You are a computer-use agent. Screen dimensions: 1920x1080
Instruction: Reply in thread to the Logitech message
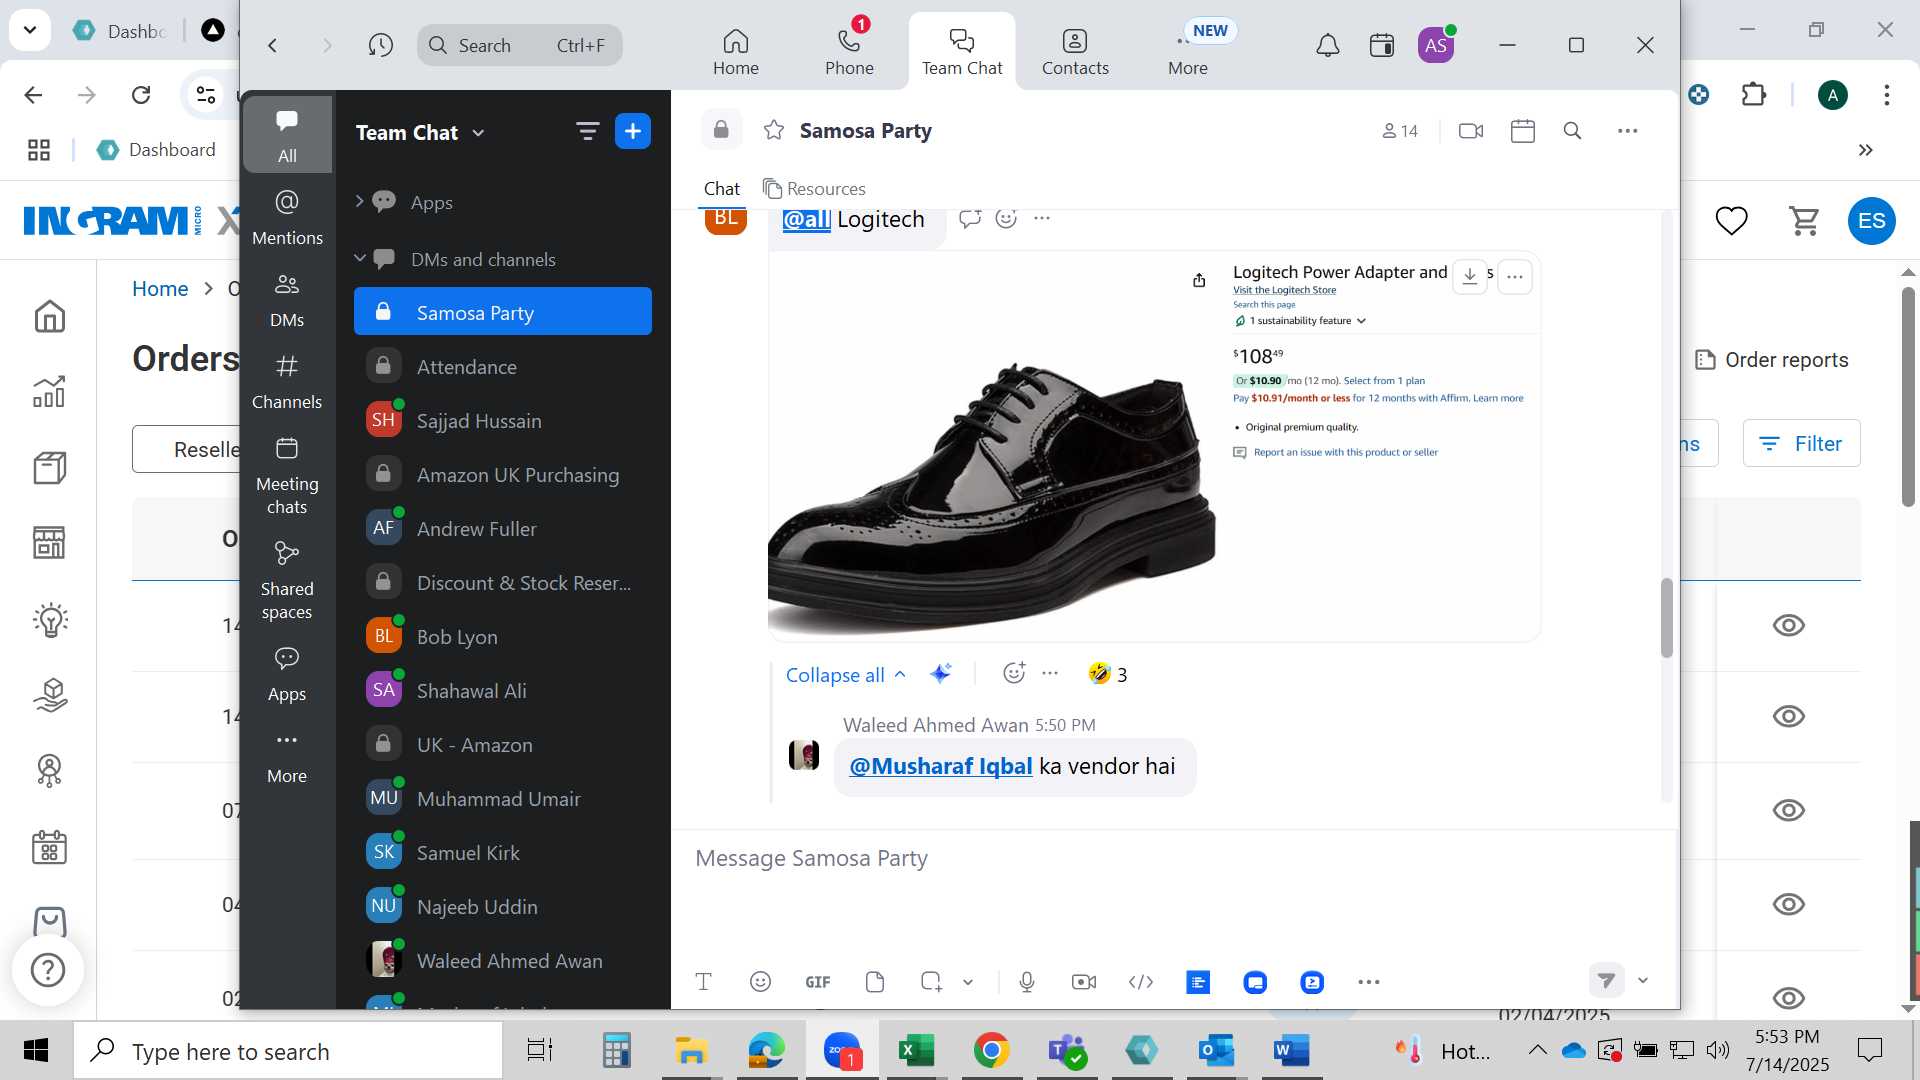pos(970,219)
